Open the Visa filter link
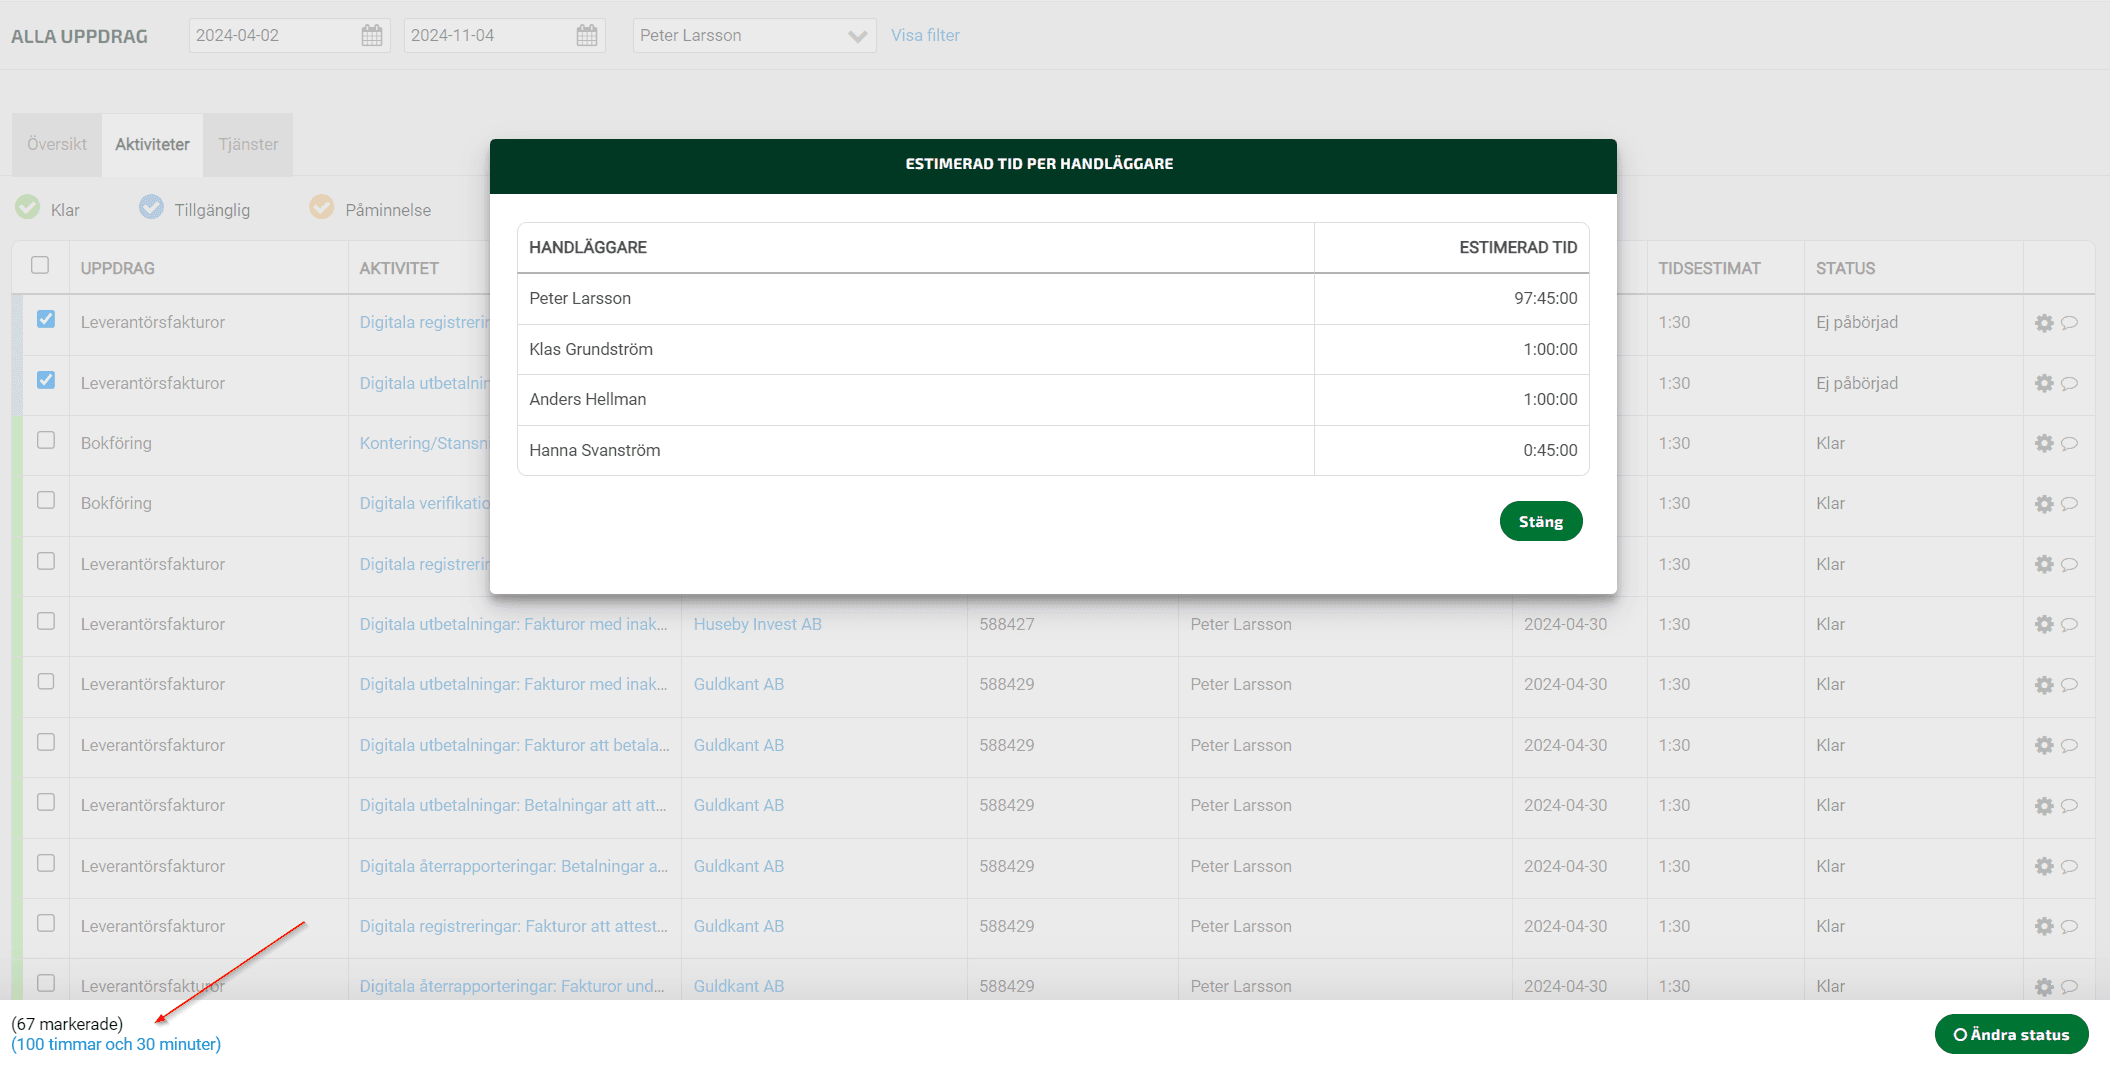 coord(925,36)
